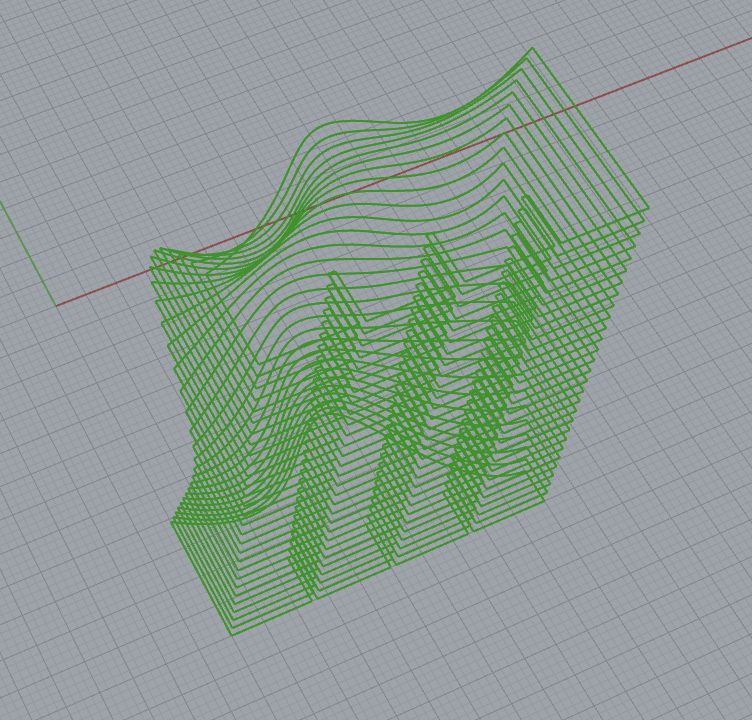Select the lower-right corner of the contour stack
Screen dimensions: 752x720
tap(545, 498)
